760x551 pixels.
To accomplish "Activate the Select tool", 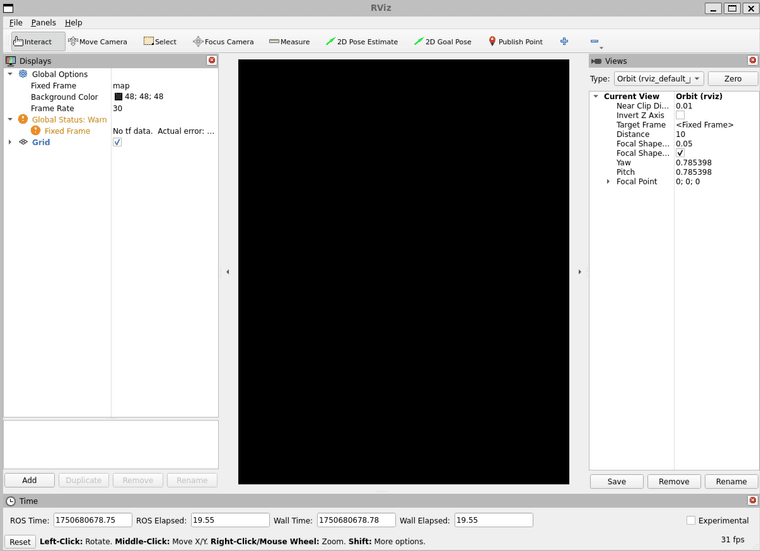I will coord(160,42).
